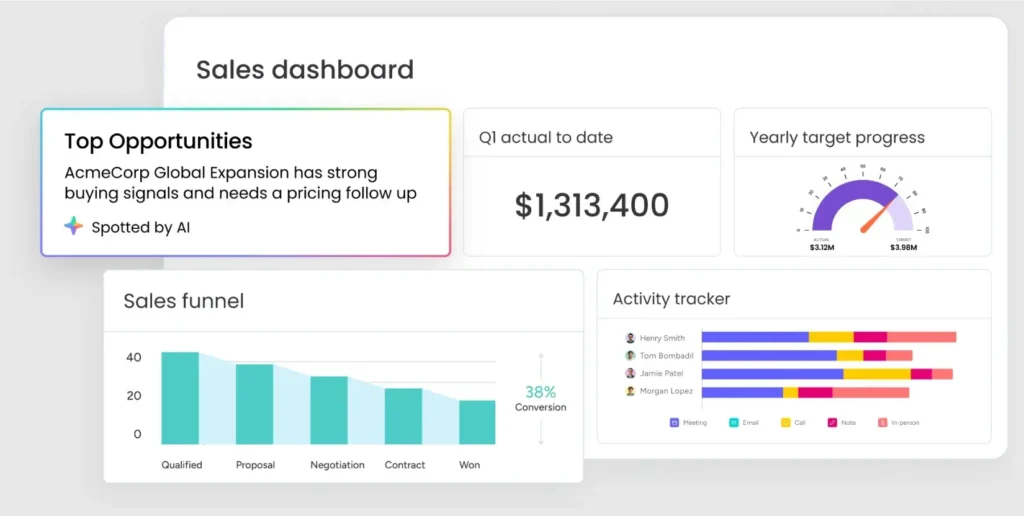Viewport: 1024px width, 516px height.
Task: Click the Spotted by AI sparkle icon
Action: (74, 226)
